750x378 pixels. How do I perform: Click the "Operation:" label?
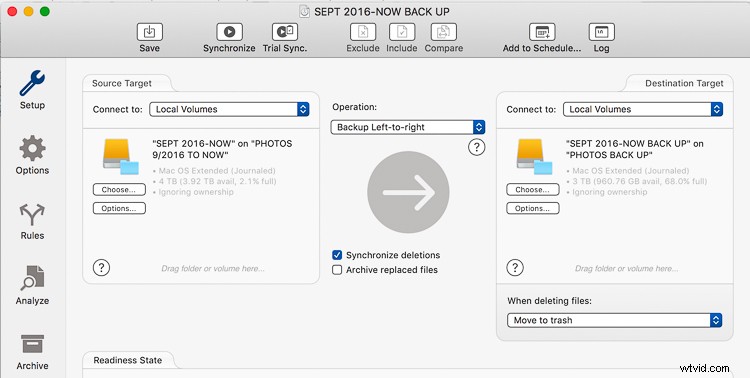pos(354,107)
